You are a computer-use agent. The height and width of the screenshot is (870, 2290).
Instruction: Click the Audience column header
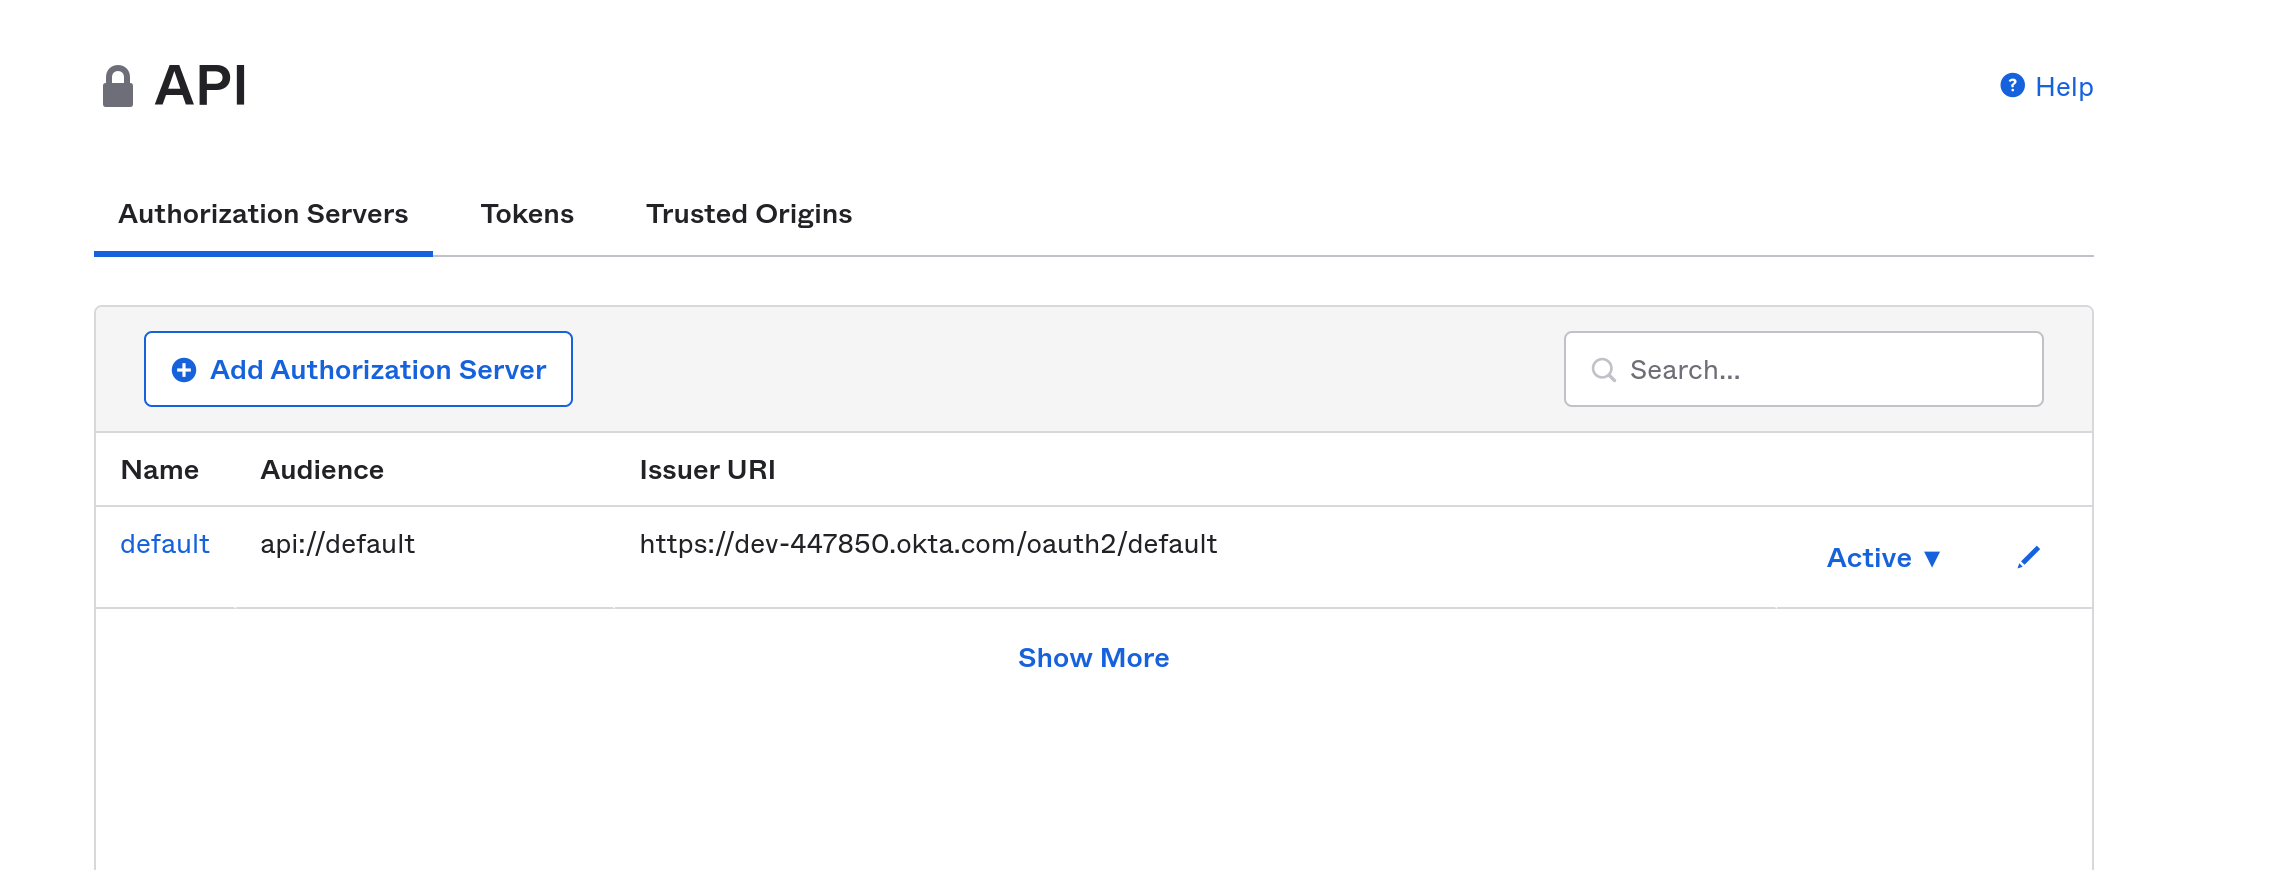(322, 470)
